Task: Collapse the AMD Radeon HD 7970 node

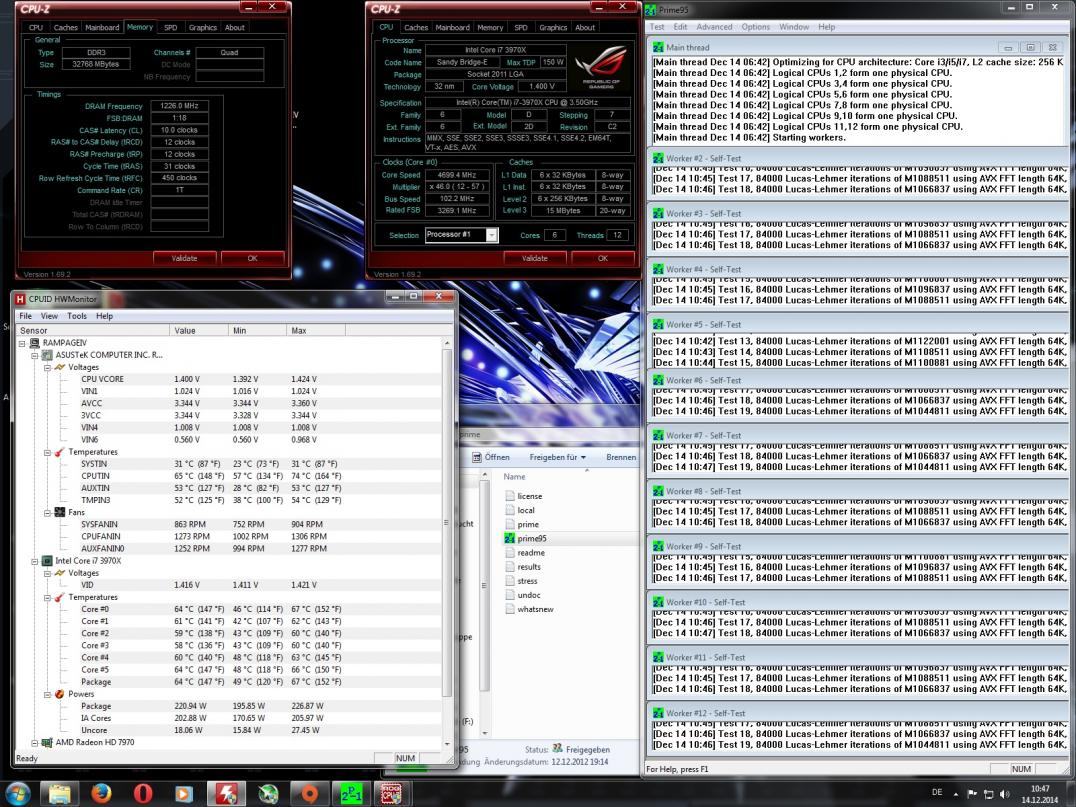Action: 34,743
